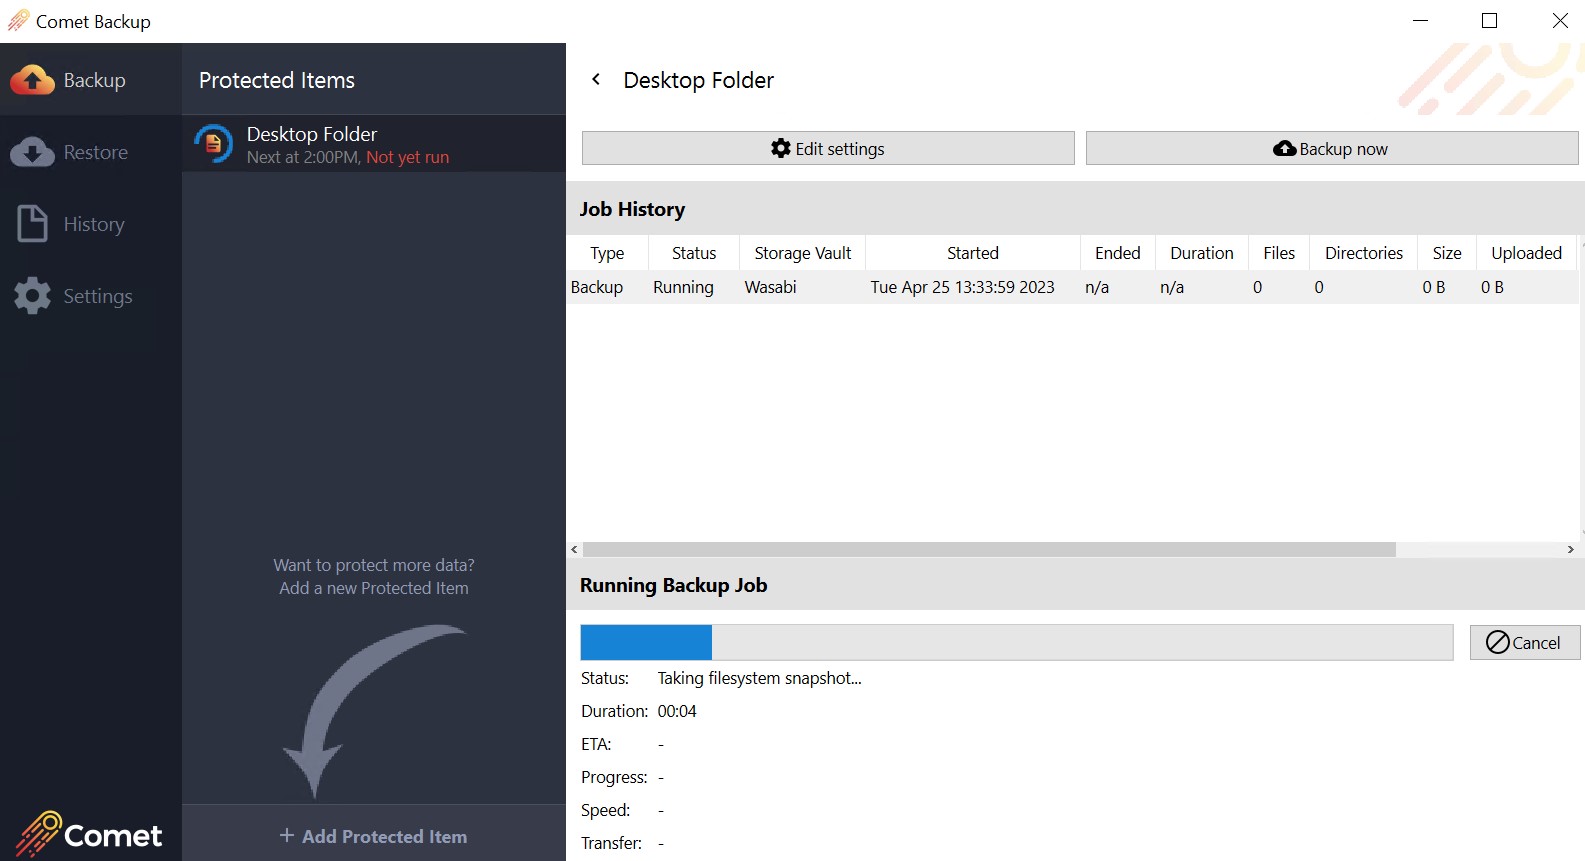Click the Protected Items panel heading
Viewport: 1585px width, 861px height.
point(277,80)
